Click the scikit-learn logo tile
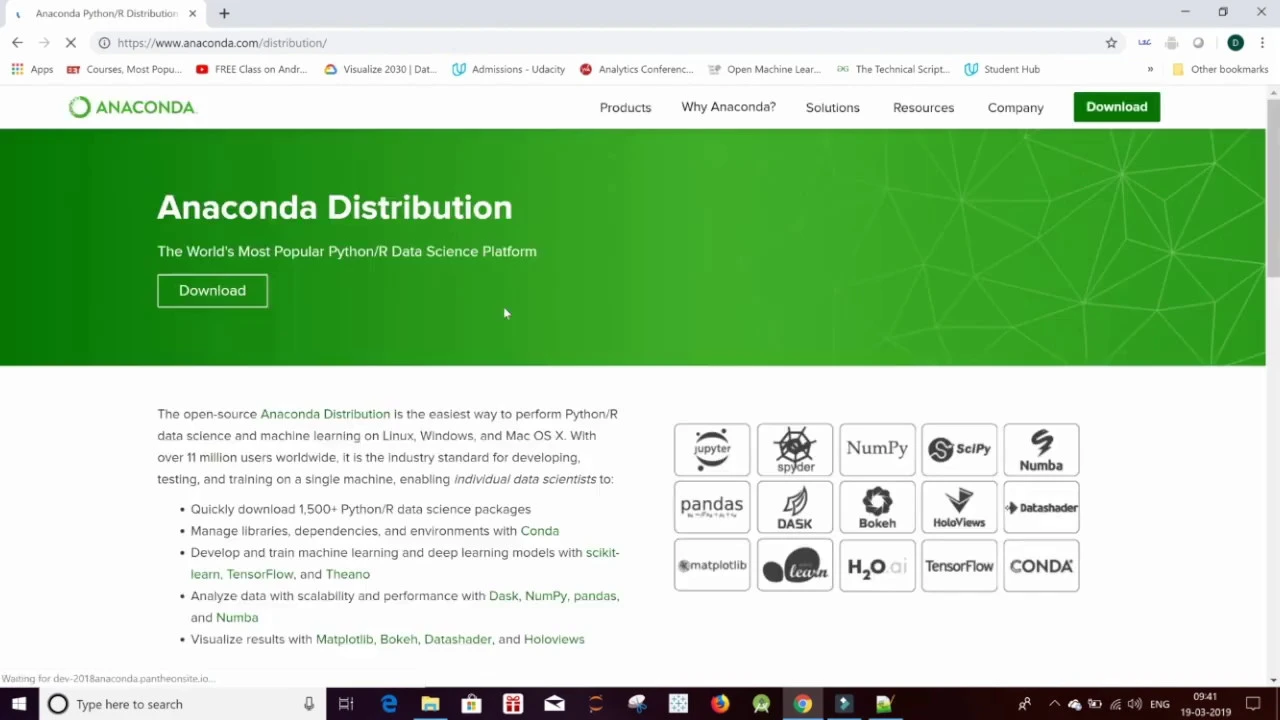Screen dimensions: 1280x720 click(795, 565)
